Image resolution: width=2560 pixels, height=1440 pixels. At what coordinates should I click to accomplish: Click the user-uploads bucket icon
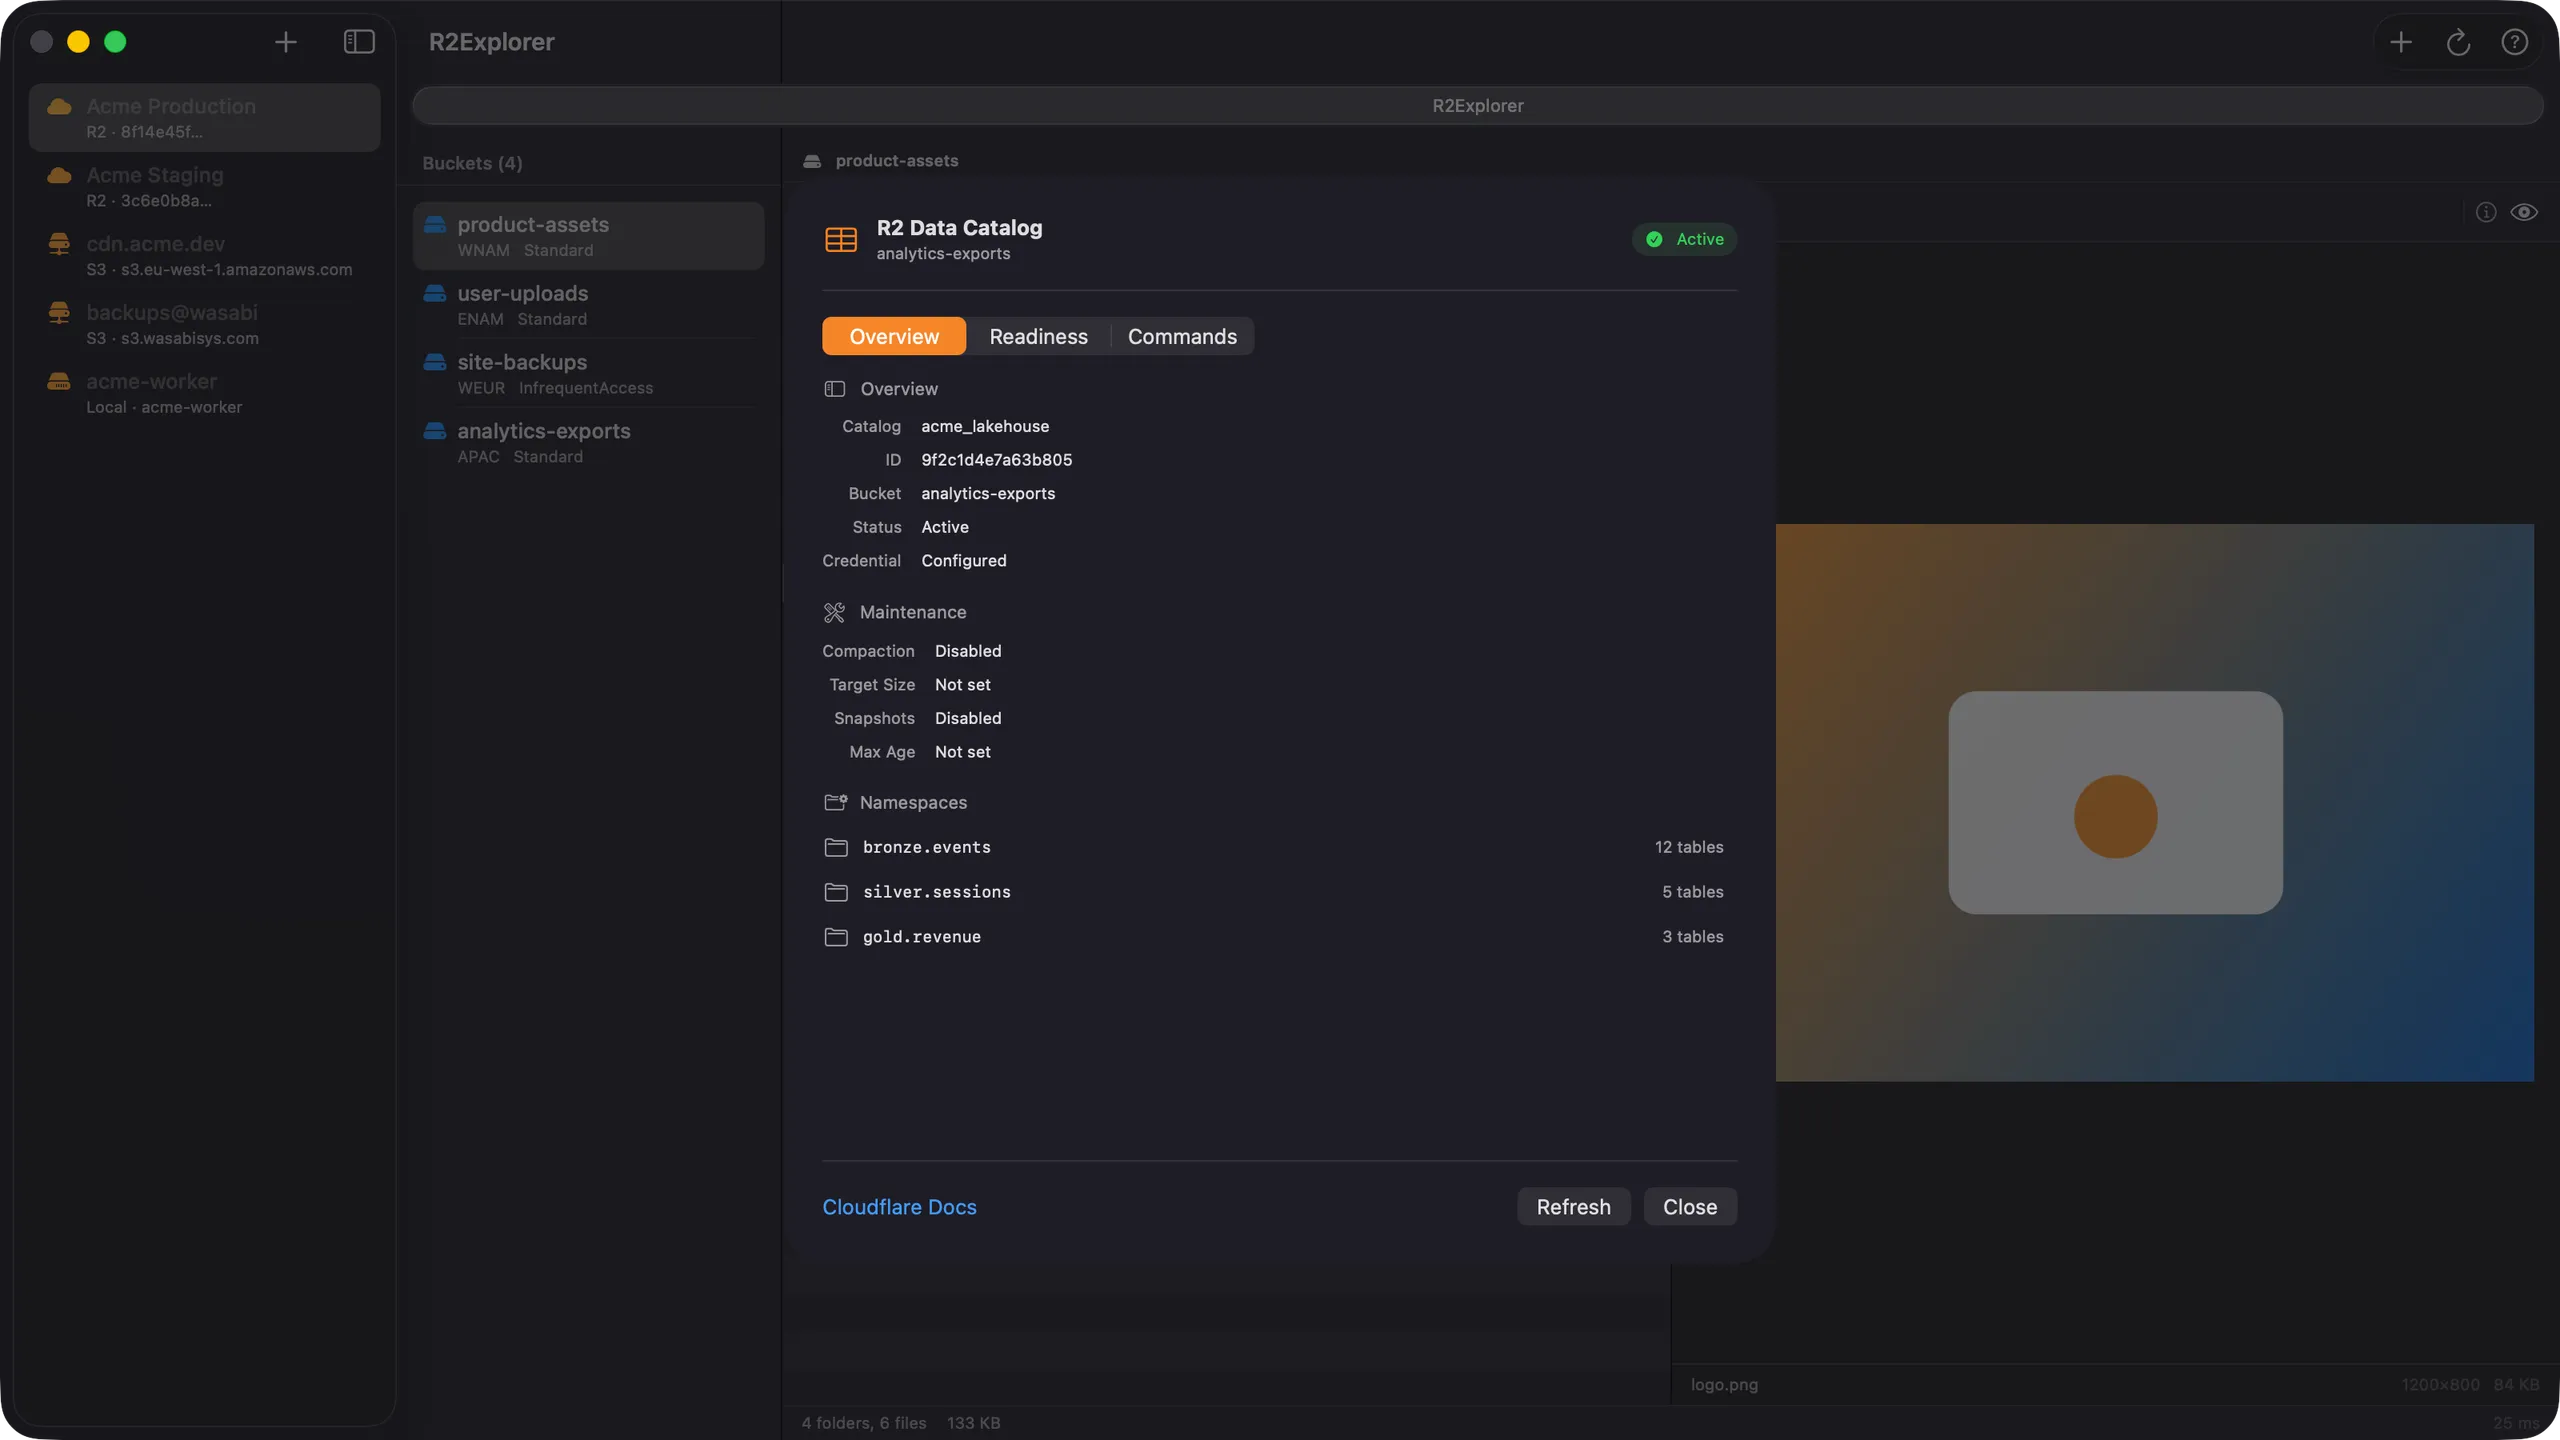(x=435, y=293)
